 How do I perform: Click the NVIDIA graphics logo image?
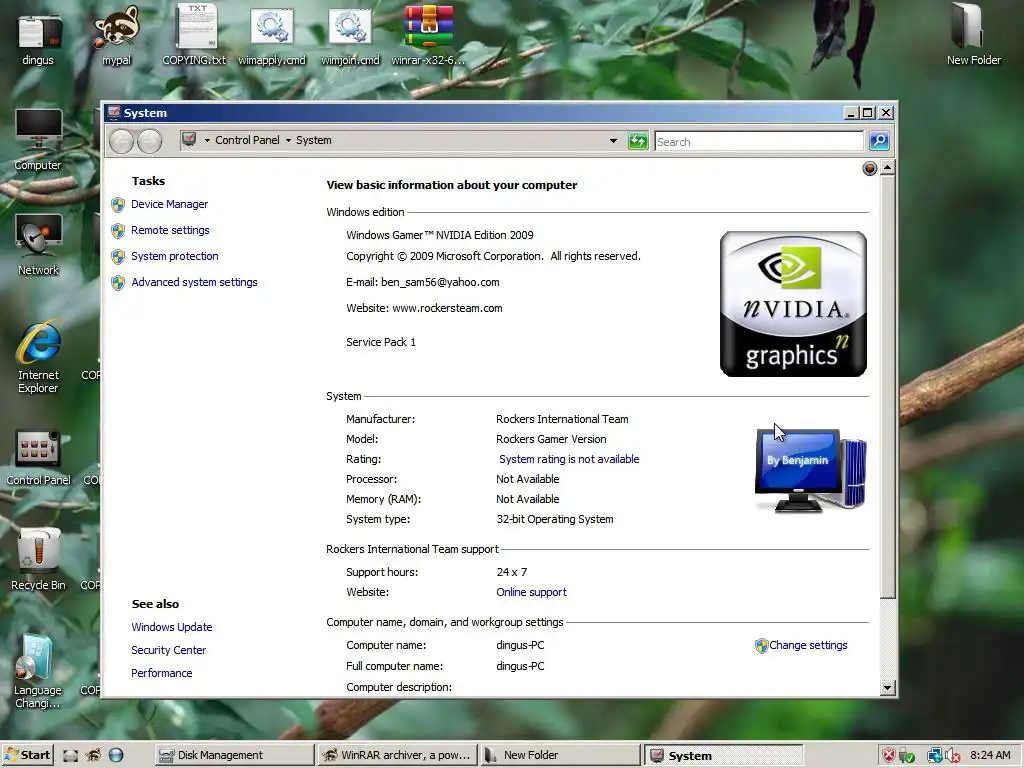[793, 304]
